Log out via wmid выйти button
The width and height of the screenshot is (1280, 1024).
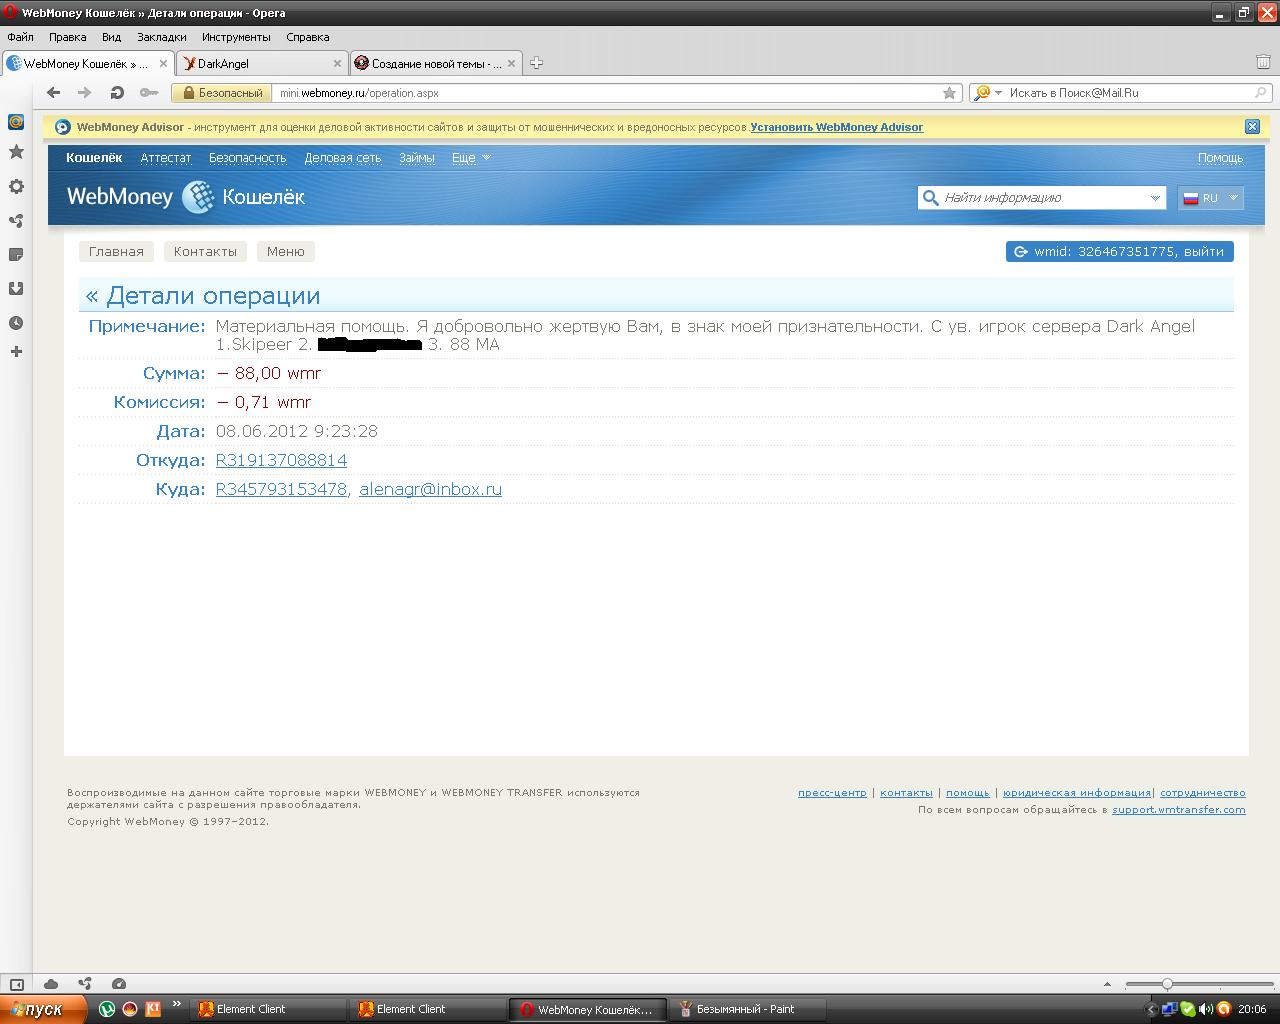(1119, 252)
